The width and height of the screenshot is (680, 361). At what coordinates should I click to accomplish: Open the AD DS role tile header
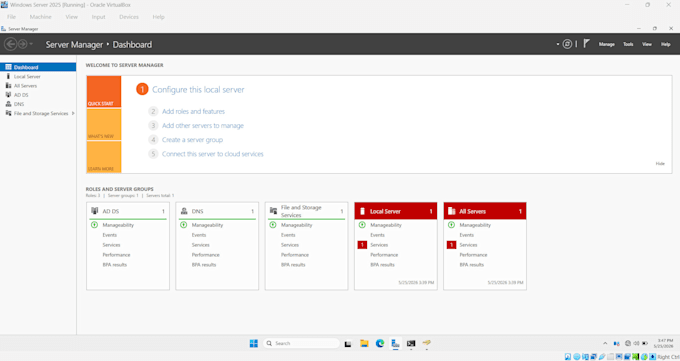click(128, 211)
